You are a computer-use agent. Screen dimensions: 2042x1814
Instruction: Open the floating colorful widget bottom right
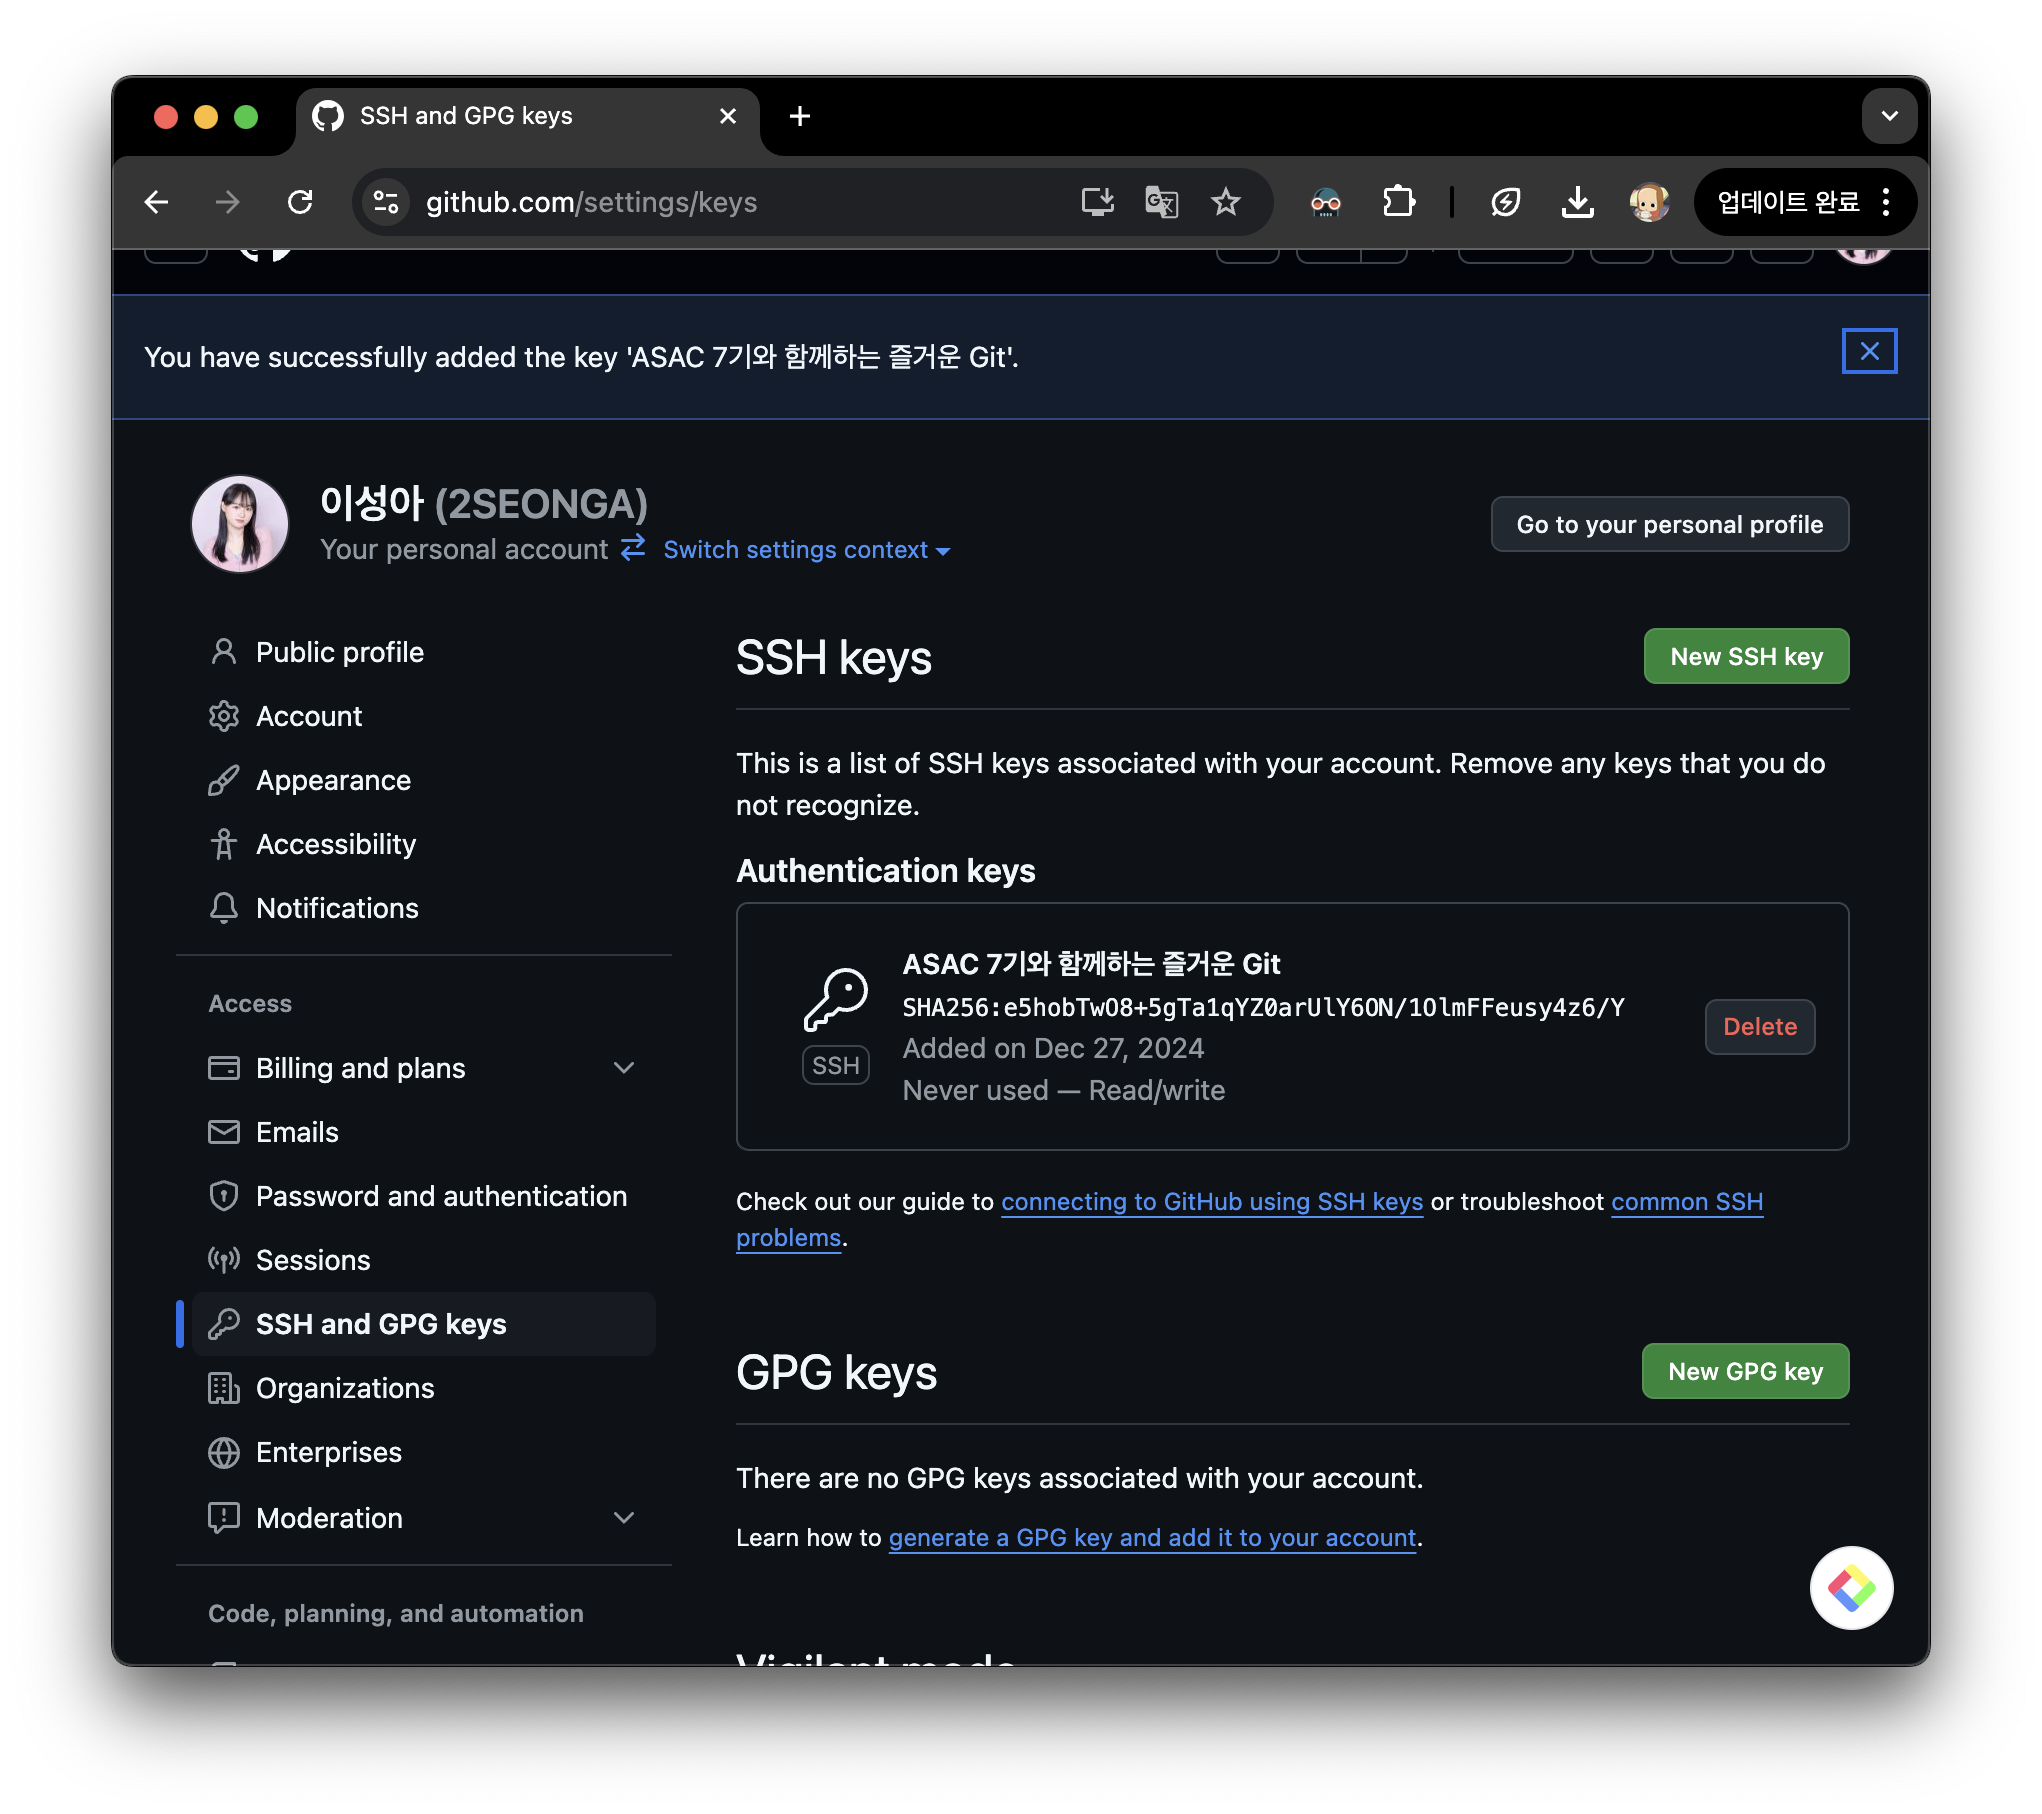[1851, 1587]
